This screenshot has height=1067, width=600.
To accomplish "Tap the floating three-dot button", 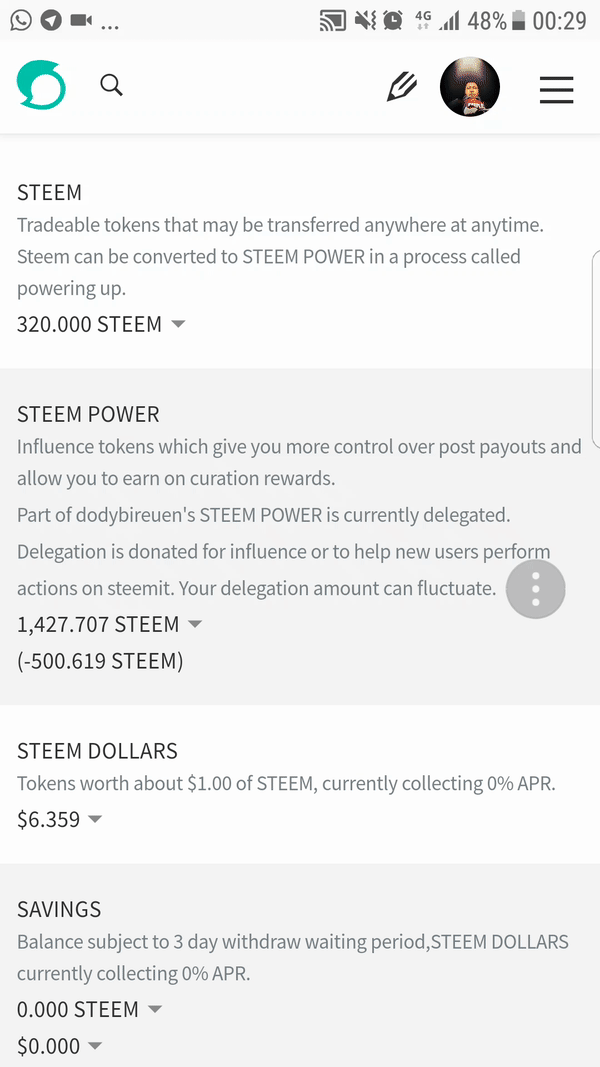I will (x=535, y=589).
